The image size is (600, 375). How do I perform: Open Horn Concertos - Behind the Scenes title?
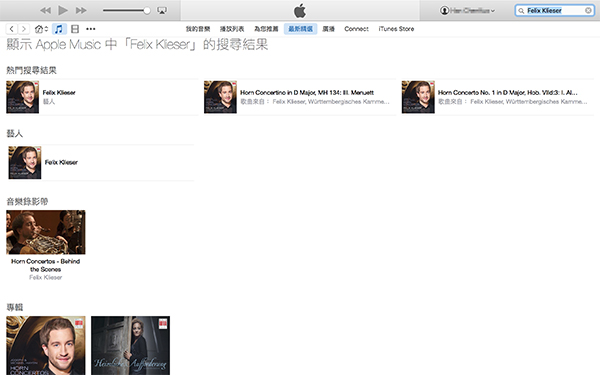(x=46, y=265)
